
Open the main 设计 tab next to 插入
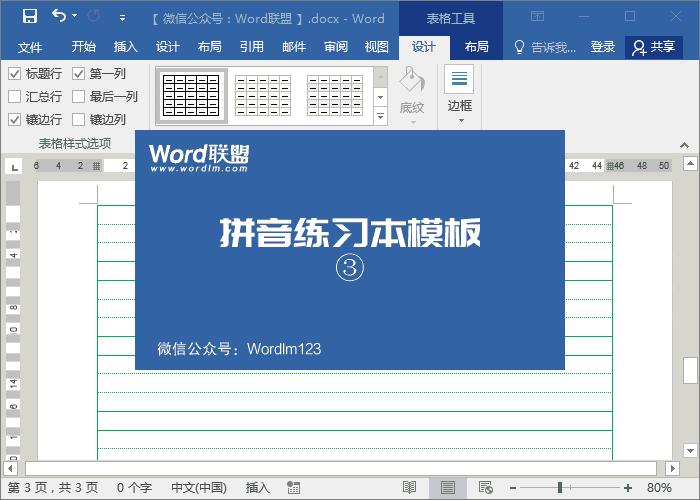coord(167,47)
